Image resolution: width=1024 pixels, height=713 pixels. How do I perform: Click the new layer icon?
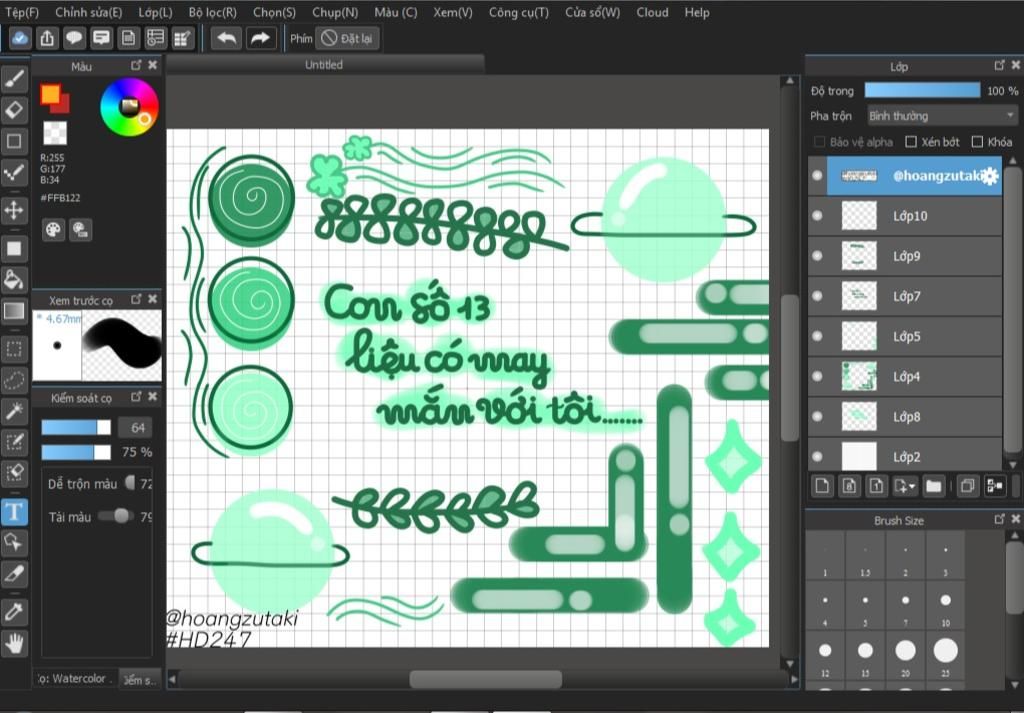click(x=822, y=486)
